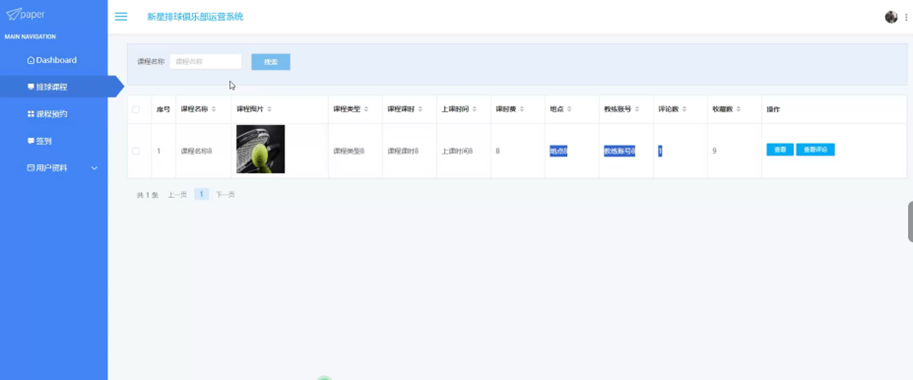Go to 下一页 next page
This screenshot has width=913, height=380.
point(225,195)
